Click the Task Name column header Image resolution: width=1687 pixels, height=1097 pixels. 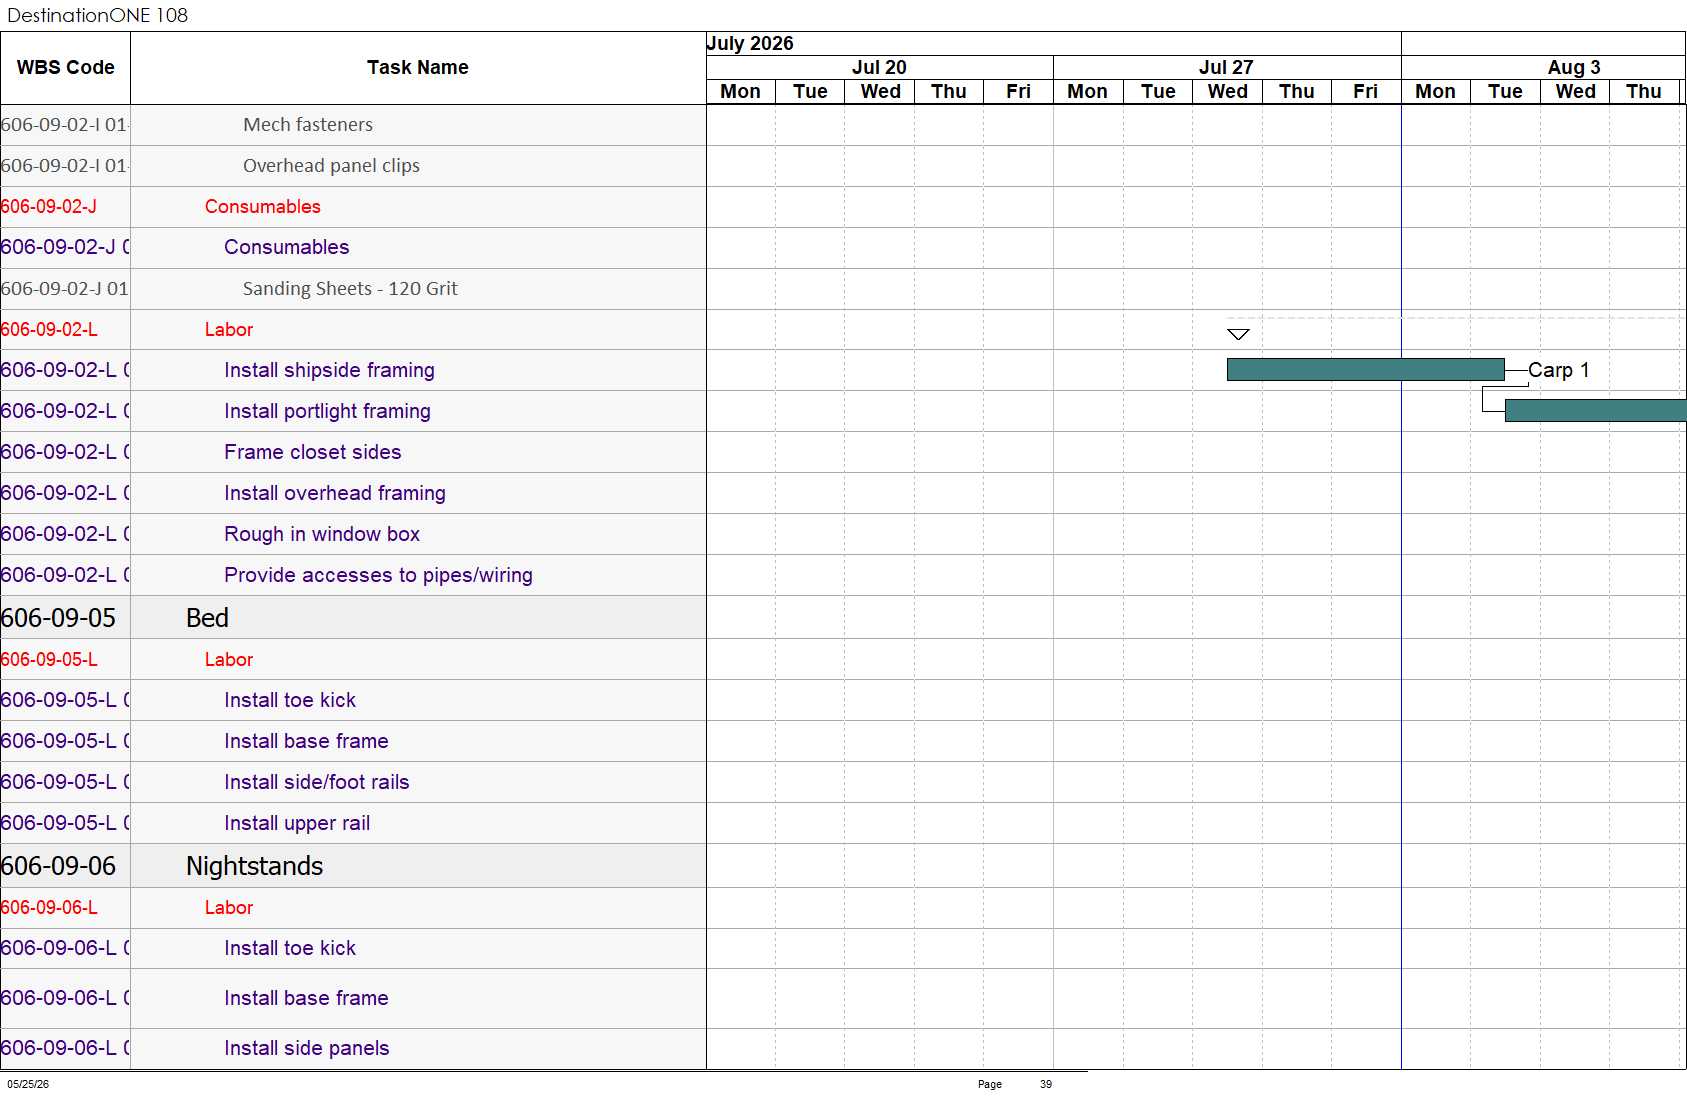[418, 68]
